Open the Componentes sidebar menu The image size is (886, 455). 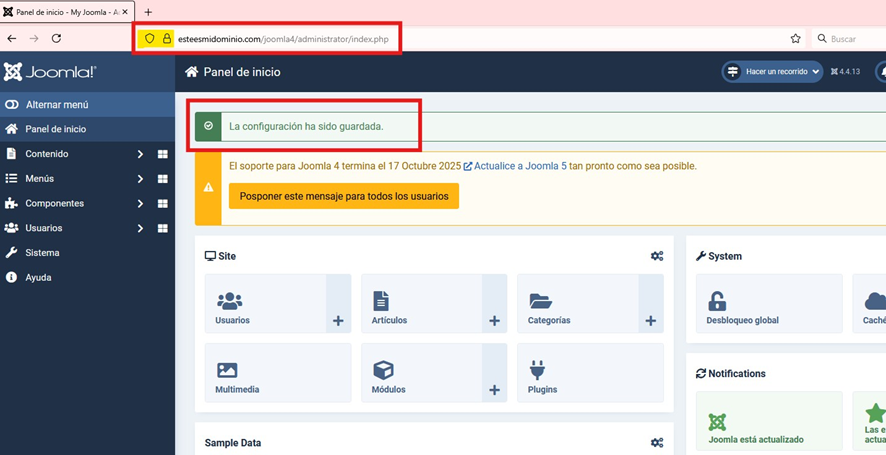[x=54, y=203]
